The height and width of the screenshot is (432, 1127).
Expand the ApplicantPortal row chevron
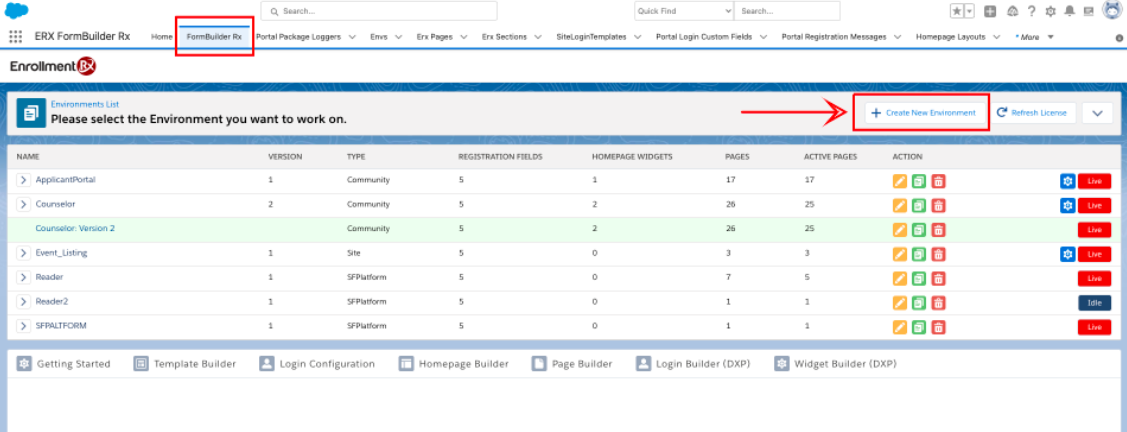(24, 180)
